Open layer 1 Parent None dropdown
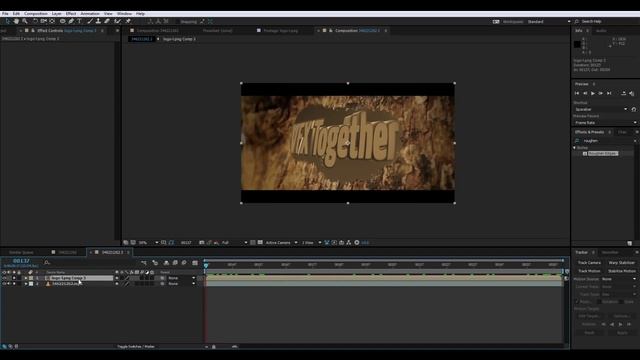 point(182,278)
